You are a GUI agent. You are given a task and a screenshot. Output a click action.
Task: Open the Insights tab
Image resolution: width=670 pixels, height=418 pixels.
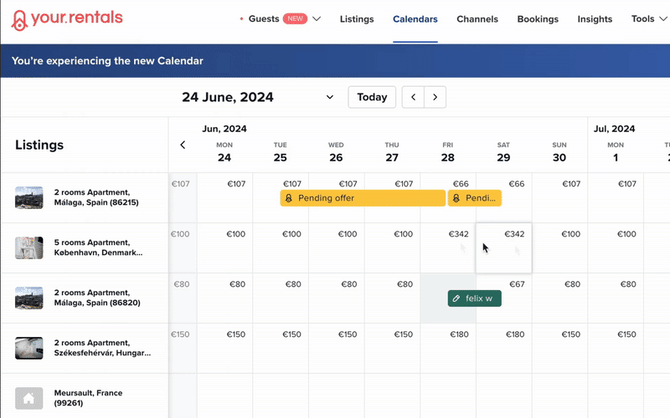click(x=595, y=19)
